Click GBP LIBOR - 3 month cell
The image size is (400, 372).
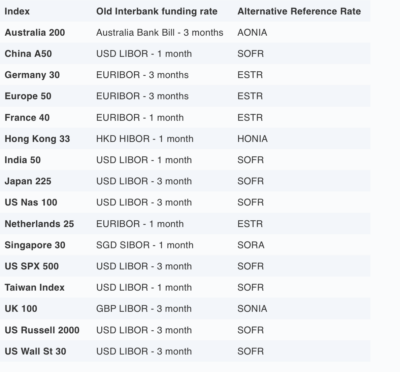tap(144, 309)
